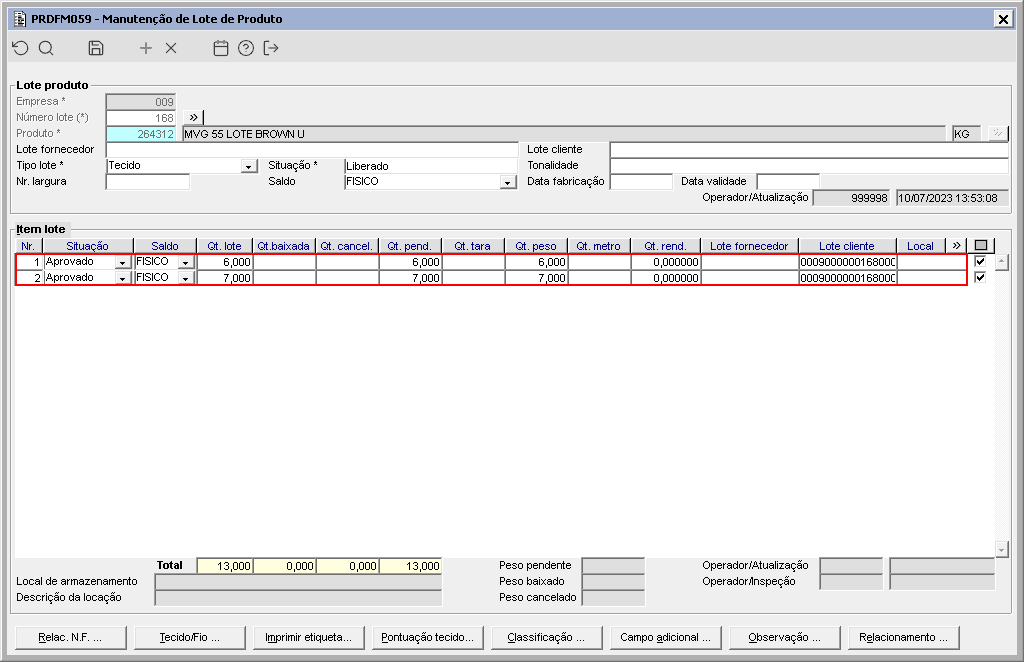Click the Número lote input field
1024x662 pixels.
tap(140, 118)
